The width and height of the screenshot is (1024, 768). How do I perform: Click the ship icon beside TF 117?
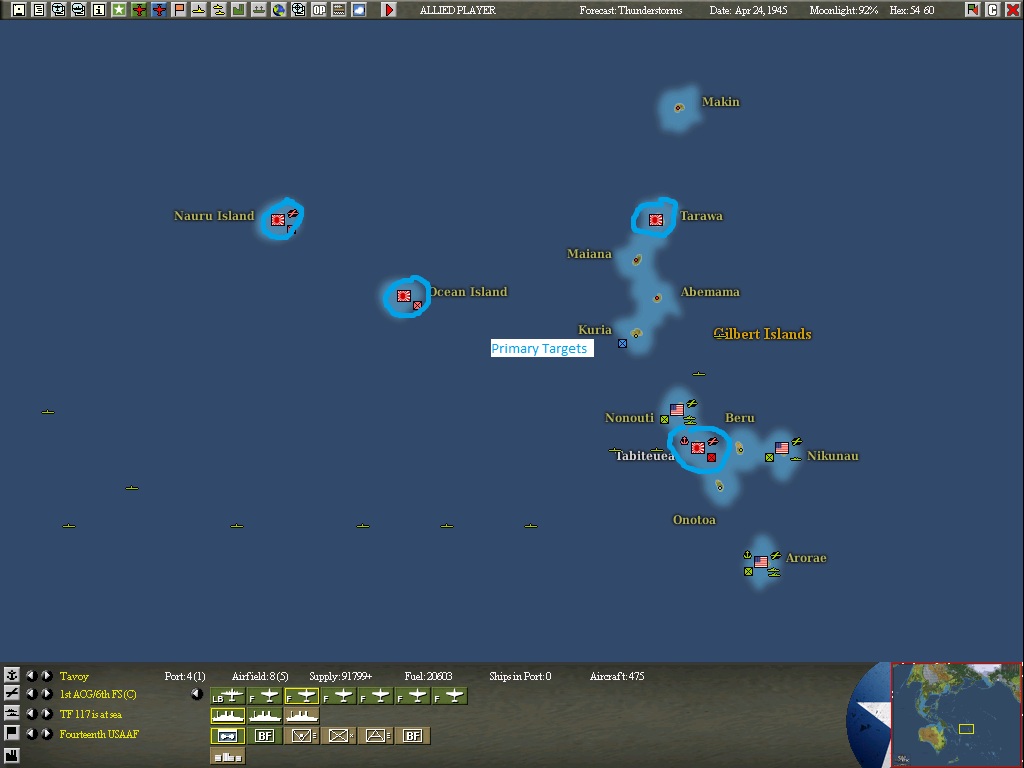(x=12, y=713)
